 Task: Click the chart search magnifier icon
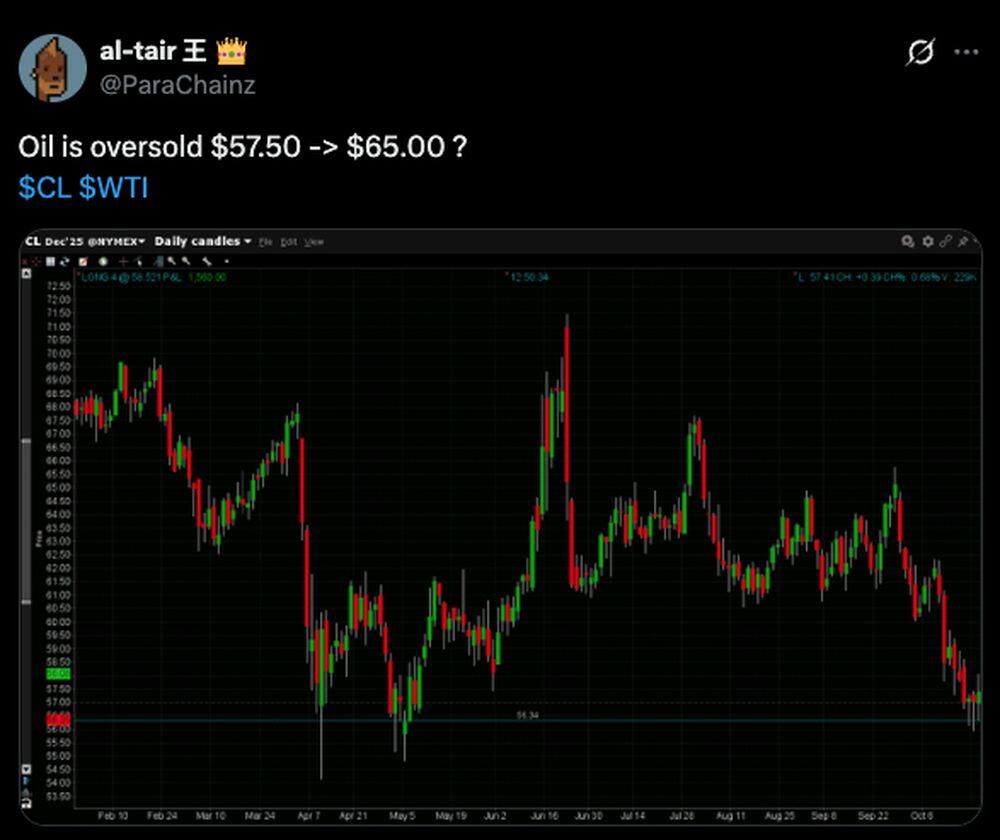click(907, 242)
